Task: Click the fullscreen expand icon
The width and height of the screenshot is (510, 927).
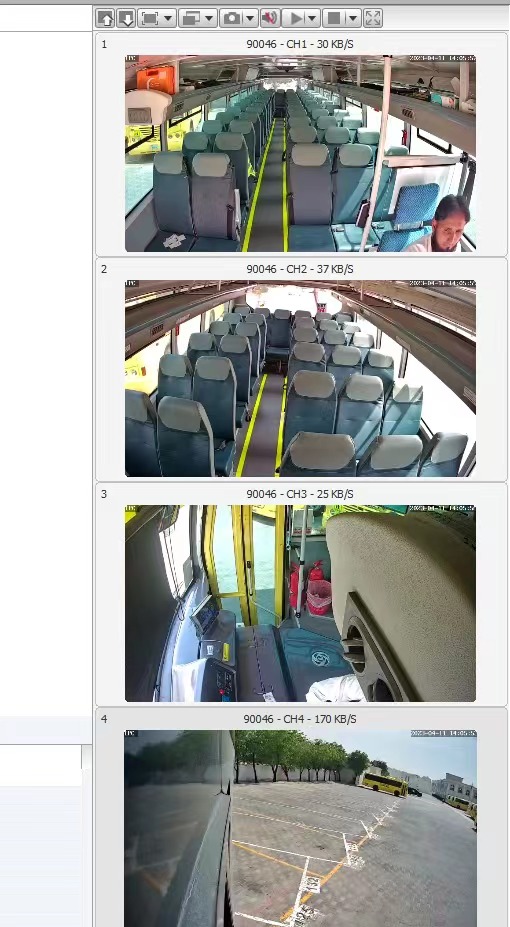Action: pyautogui.click(x=373, y=18)
